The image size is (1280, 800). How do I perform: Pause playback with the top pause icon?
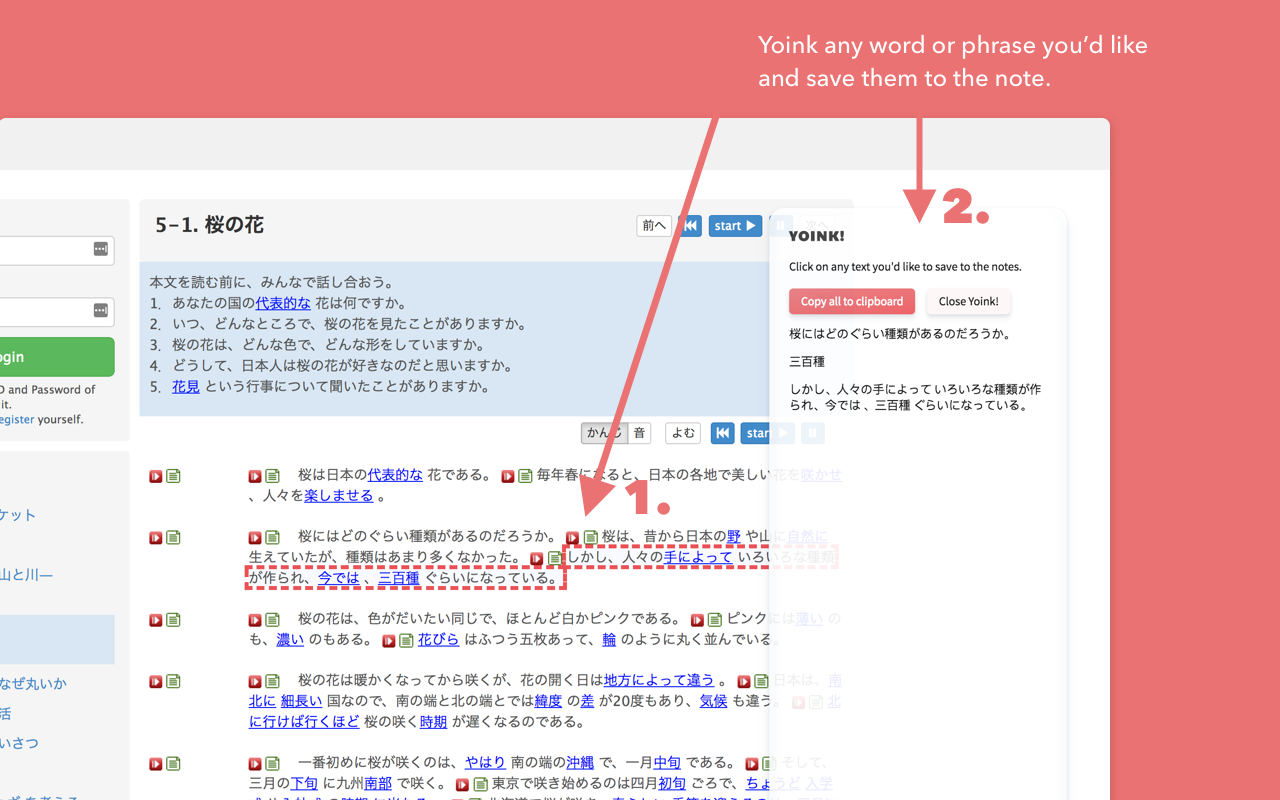point(781,225)
